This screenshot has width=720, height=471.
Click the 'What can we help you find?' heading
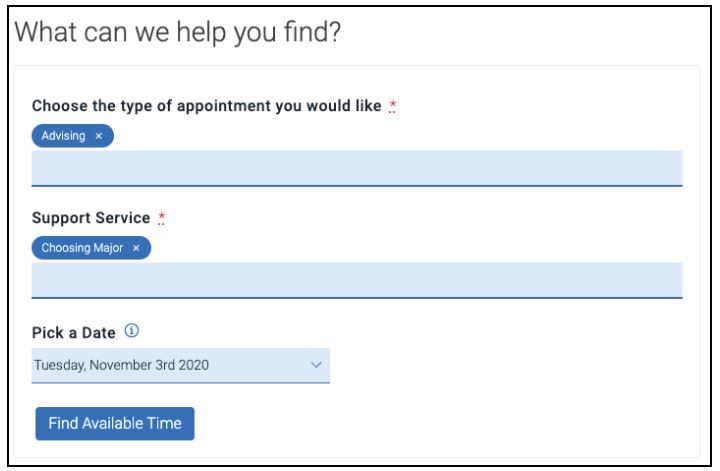coord(179,32)
